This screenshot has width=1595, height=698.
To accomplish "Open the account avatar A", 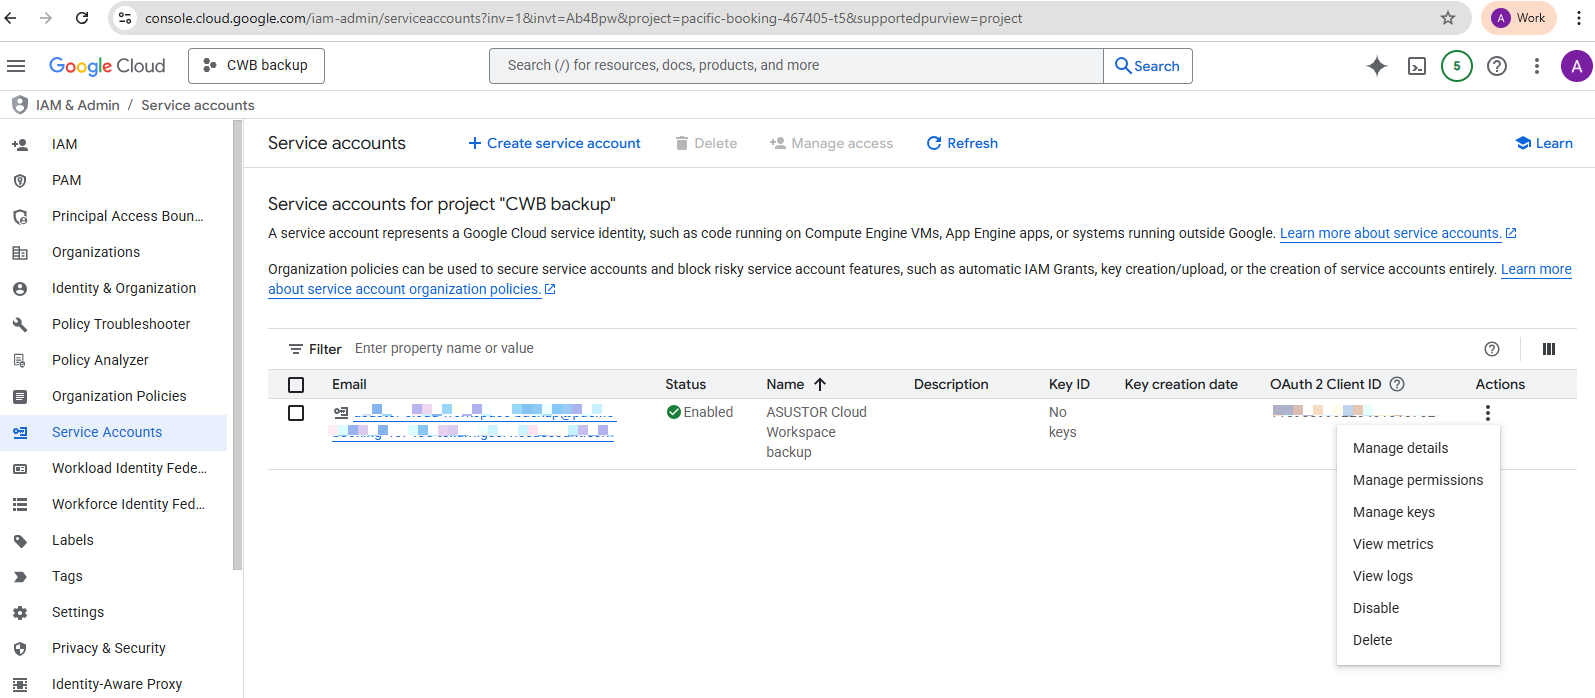I will point(1576,66).
